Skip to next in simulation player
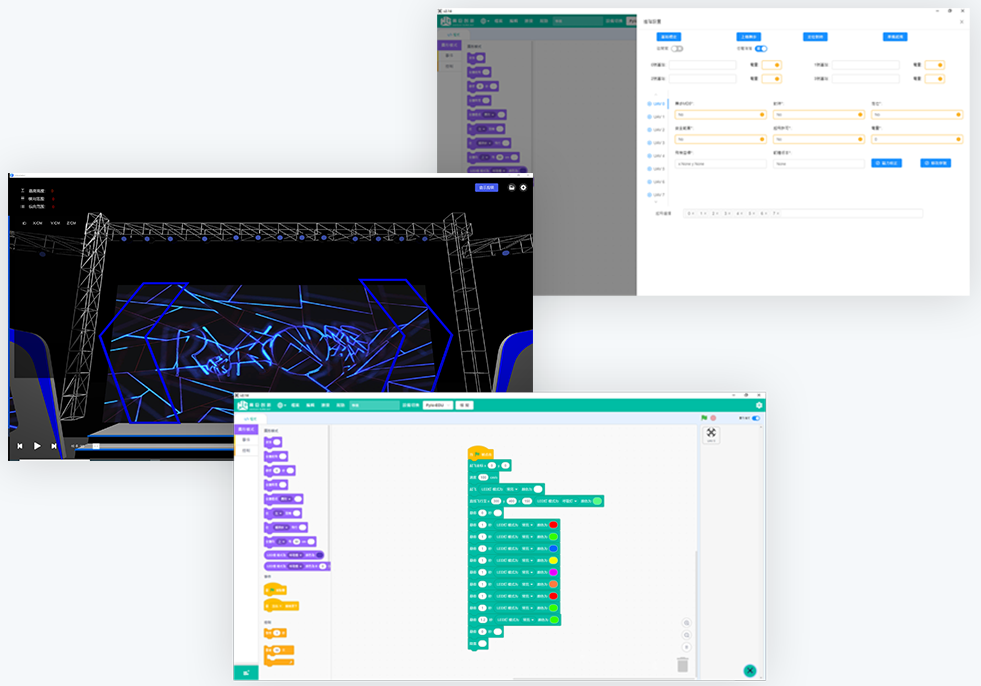This screenshot has width=981, height=686. pos(54,446)
